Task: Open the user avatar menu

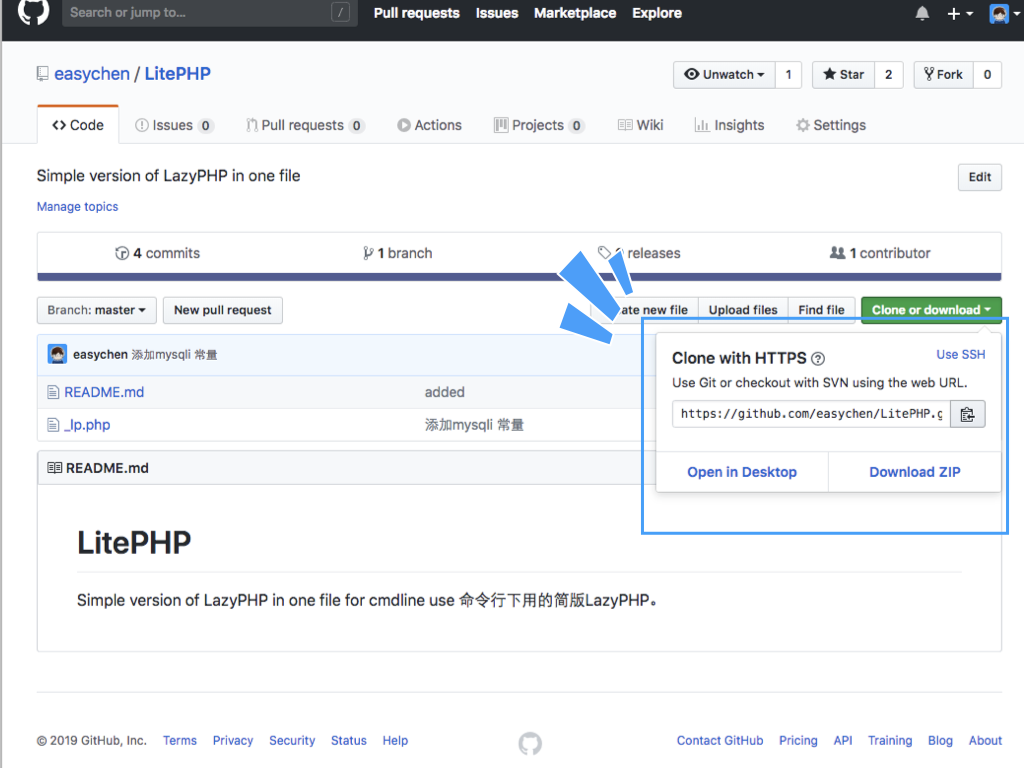Action: click(x=1004, y=14)
